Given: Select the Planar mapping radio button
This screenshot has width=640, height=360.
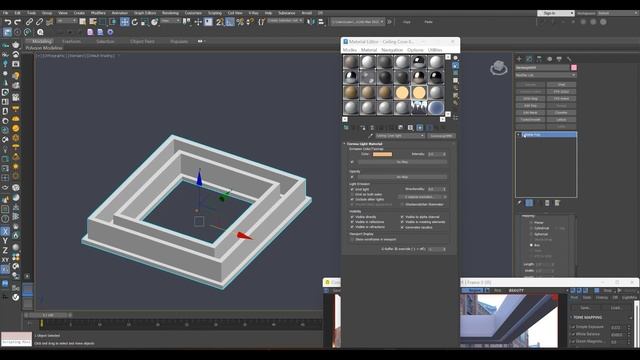Looking at the screenshot, I should click(531, 222).
